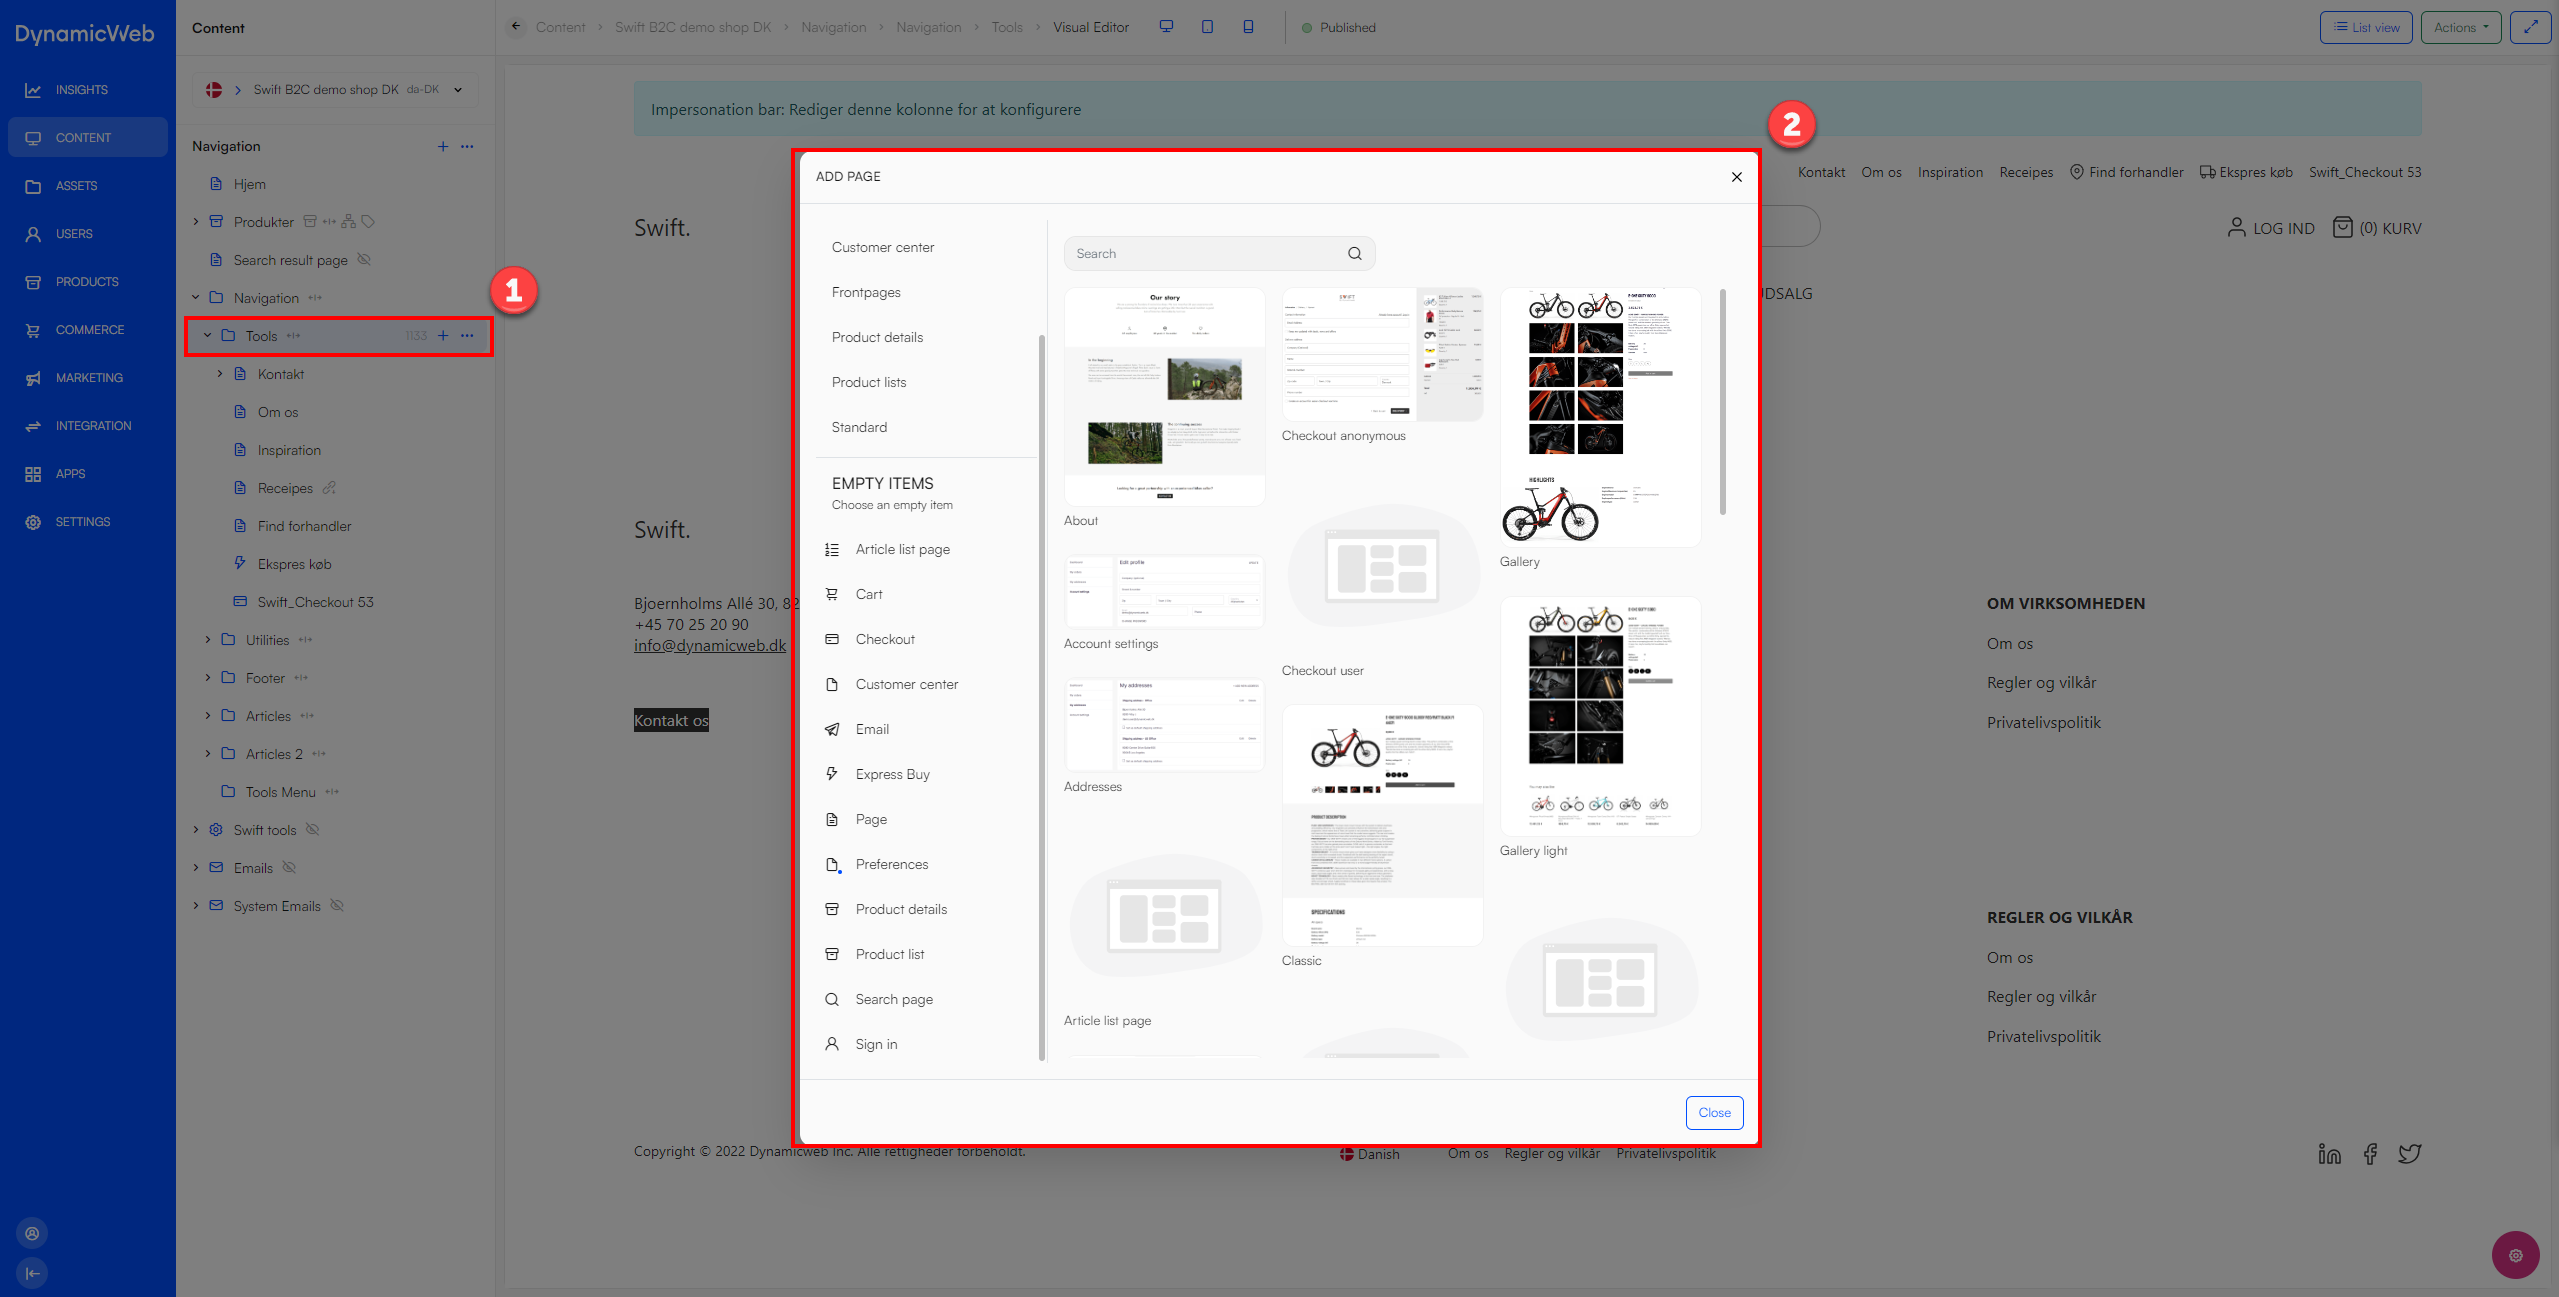Image resolution: width=2559 pixels, height=1297 pixels.
Task: Toggle hidden-eye icon next to System Emails
Action: (337, 906)
